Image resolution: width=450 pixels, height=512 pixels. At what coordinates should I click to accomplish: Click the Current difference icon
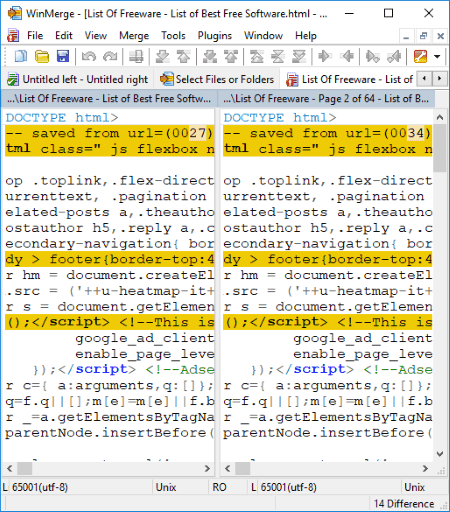tap(278, 56)
